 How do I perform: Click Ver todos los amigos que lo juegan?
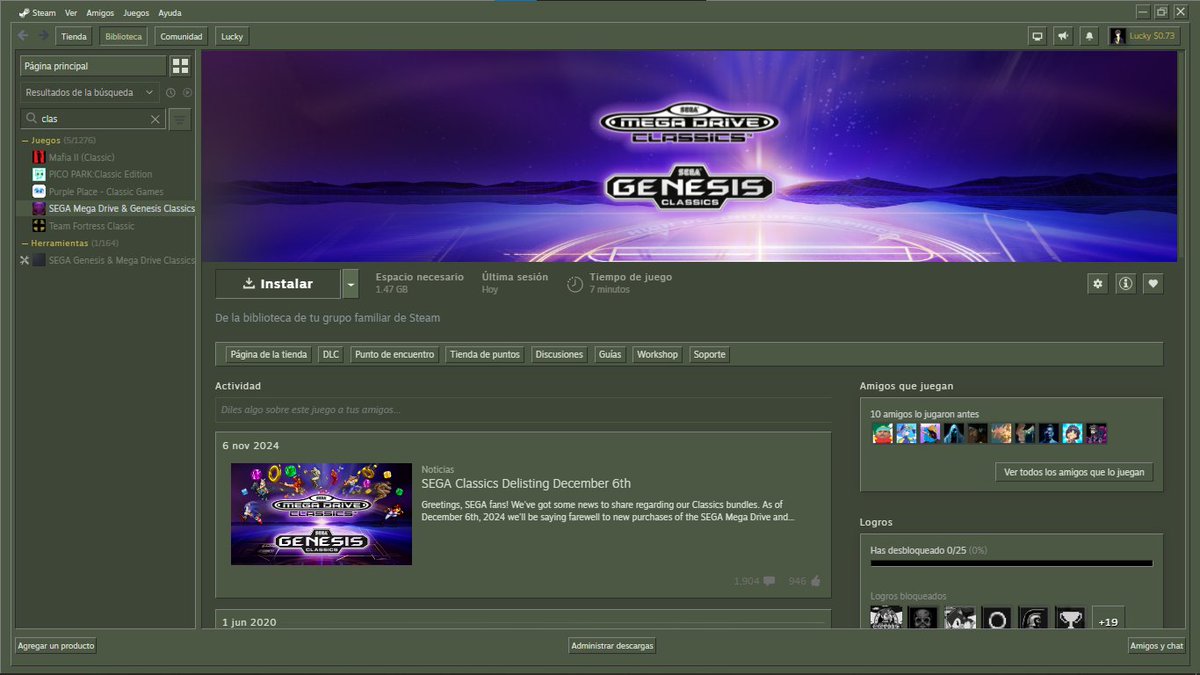click(x=1074, y=472)
